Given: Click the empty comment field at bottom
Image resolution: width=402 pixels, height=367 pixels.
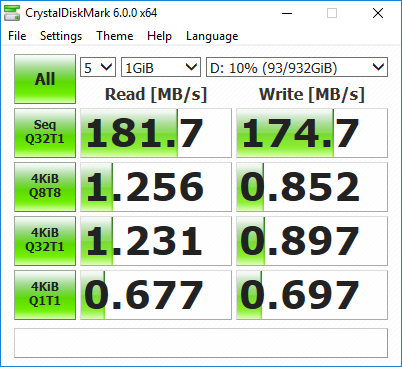Looking at the screenshot, I should click(x=201, y=343).
